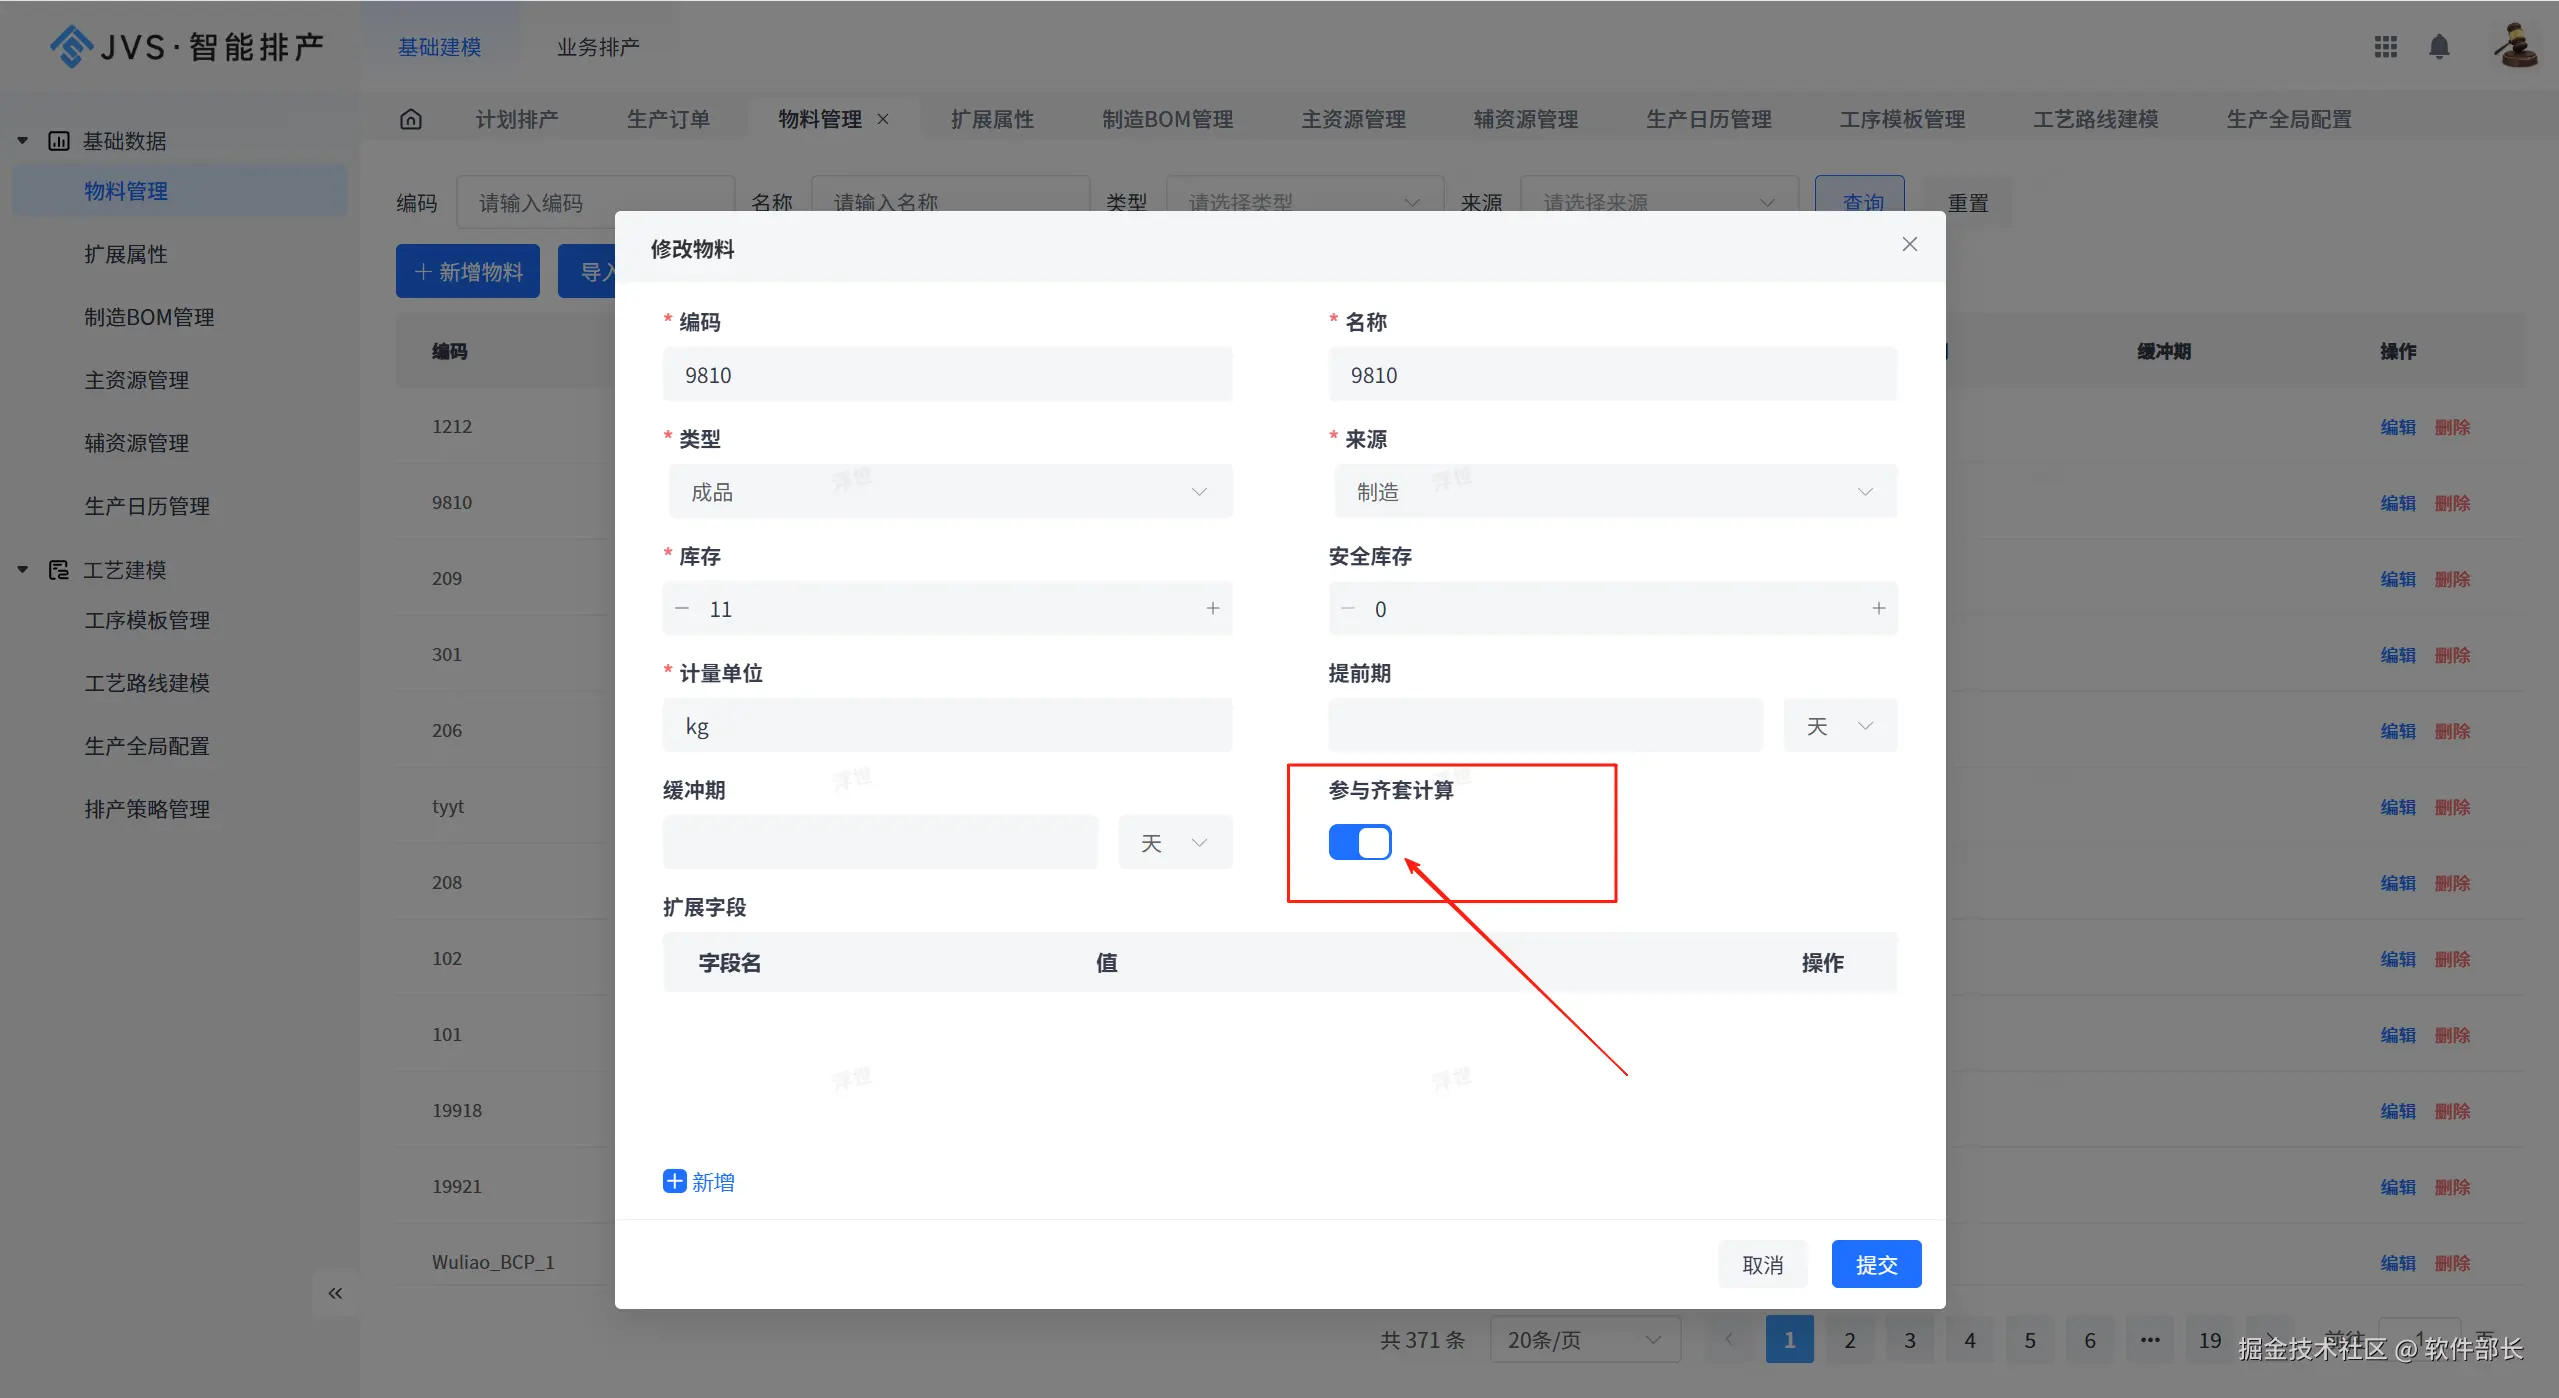Click 新增 plus icon under 扩展字段
The image size is (2559, 1398).
coord(675,1182)
